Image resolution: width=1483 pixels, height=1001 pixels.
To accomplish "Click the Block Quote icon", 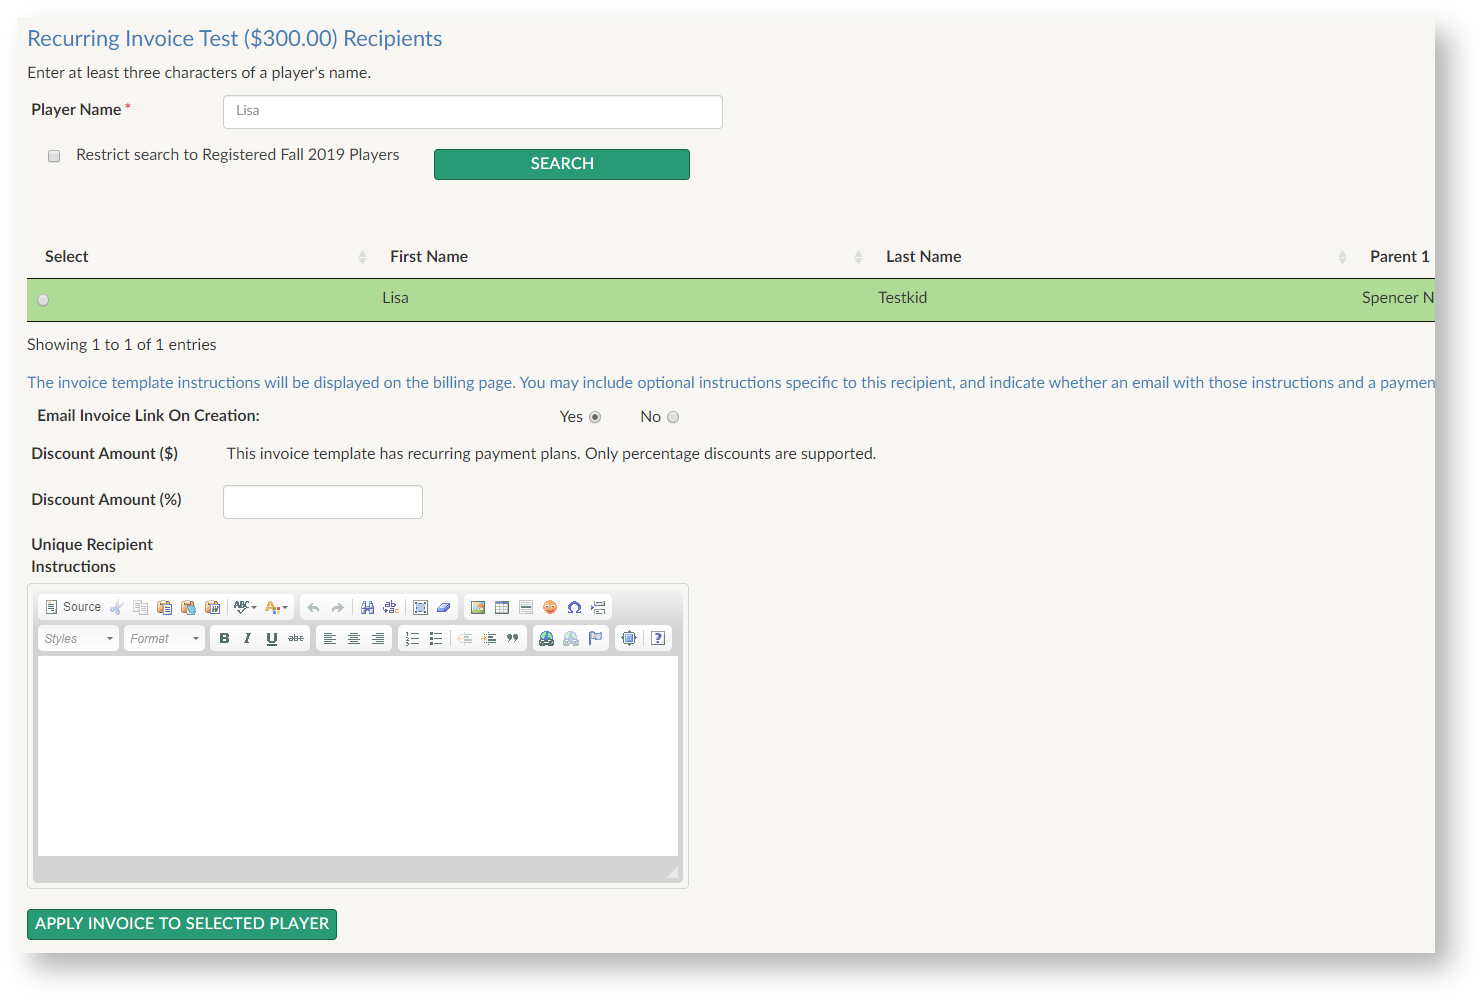I will (513, 638).
